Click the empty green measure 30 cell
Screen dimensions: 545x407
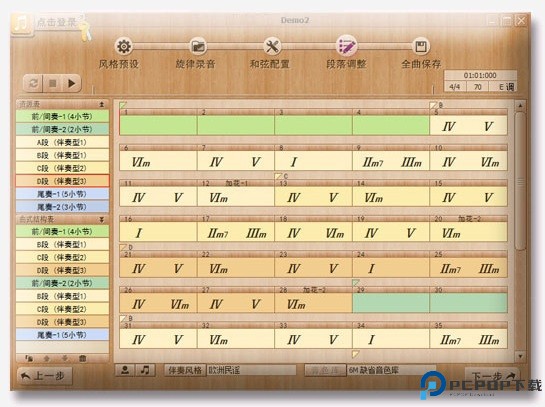coord(469,303)
